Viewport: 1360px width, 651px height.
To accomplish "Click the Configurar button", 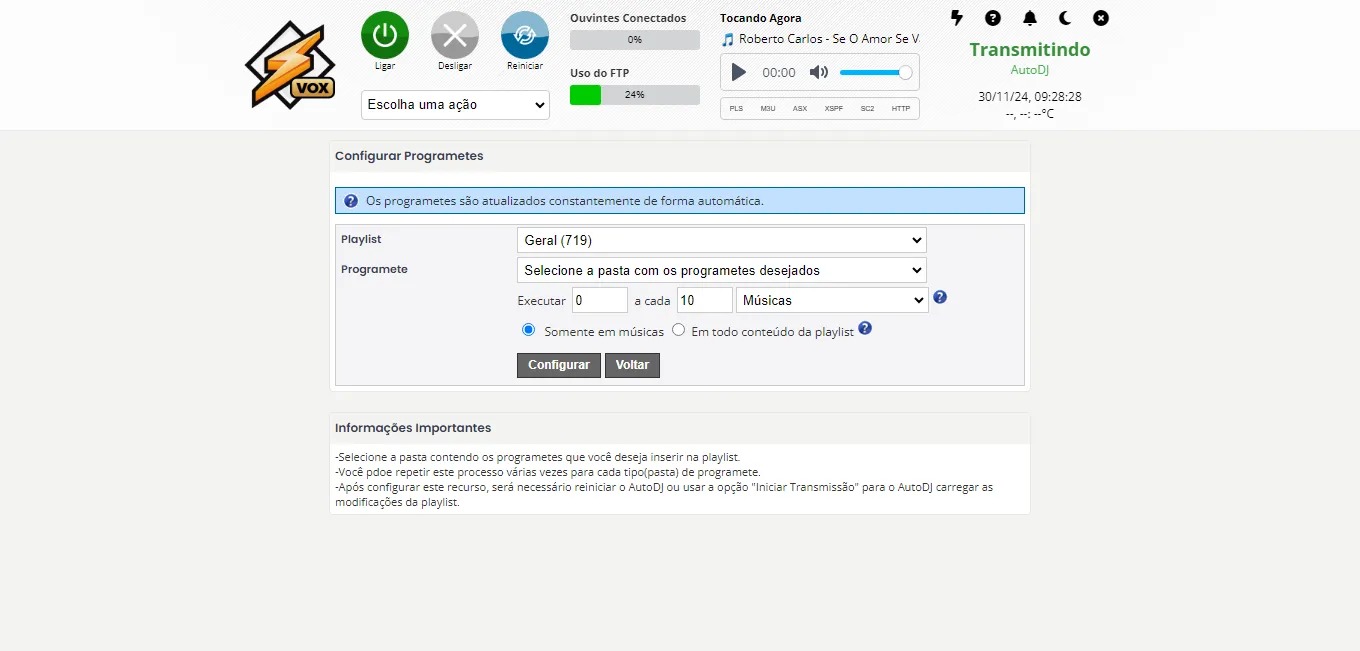I will pos(558,365).
